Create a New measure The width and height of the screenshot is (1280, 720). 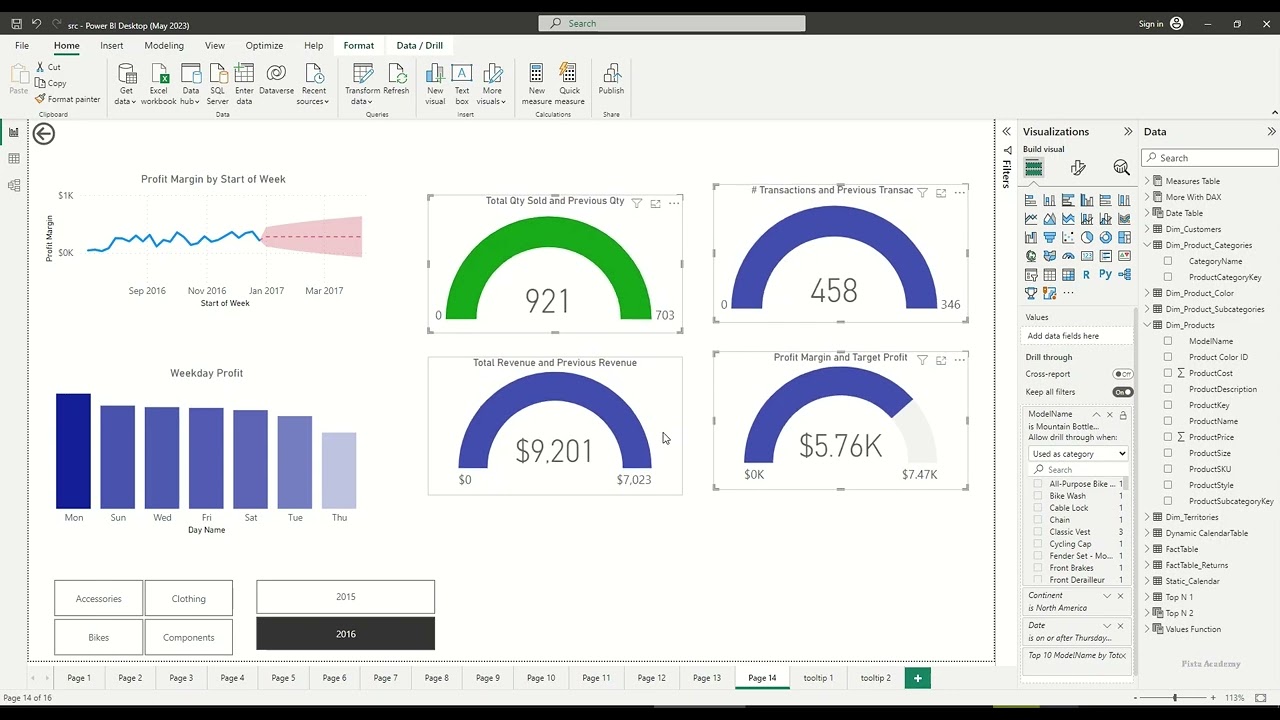tap(536, 84)
